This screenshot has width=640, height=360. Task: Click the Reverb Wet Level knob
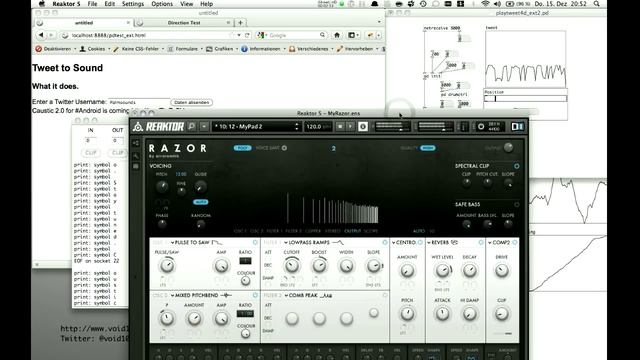tap(442, 270)
